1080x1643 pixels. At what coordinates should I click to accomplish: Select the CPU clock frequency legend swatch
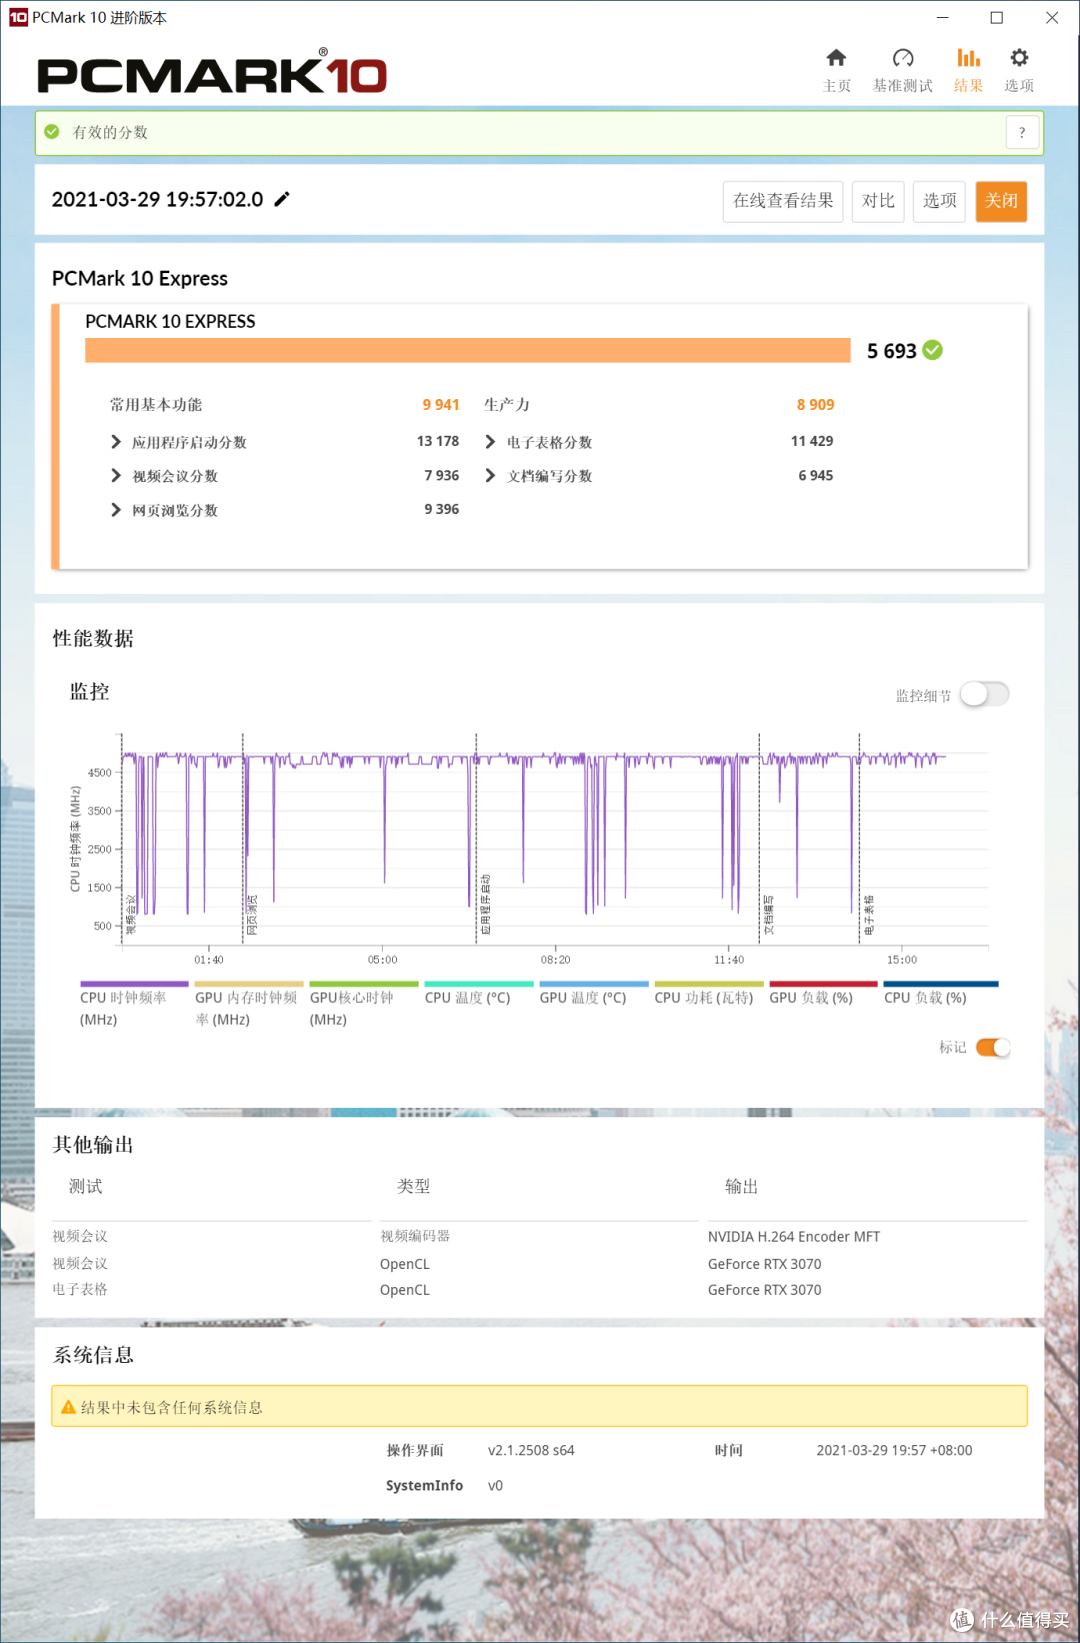(x=134, y=984)
